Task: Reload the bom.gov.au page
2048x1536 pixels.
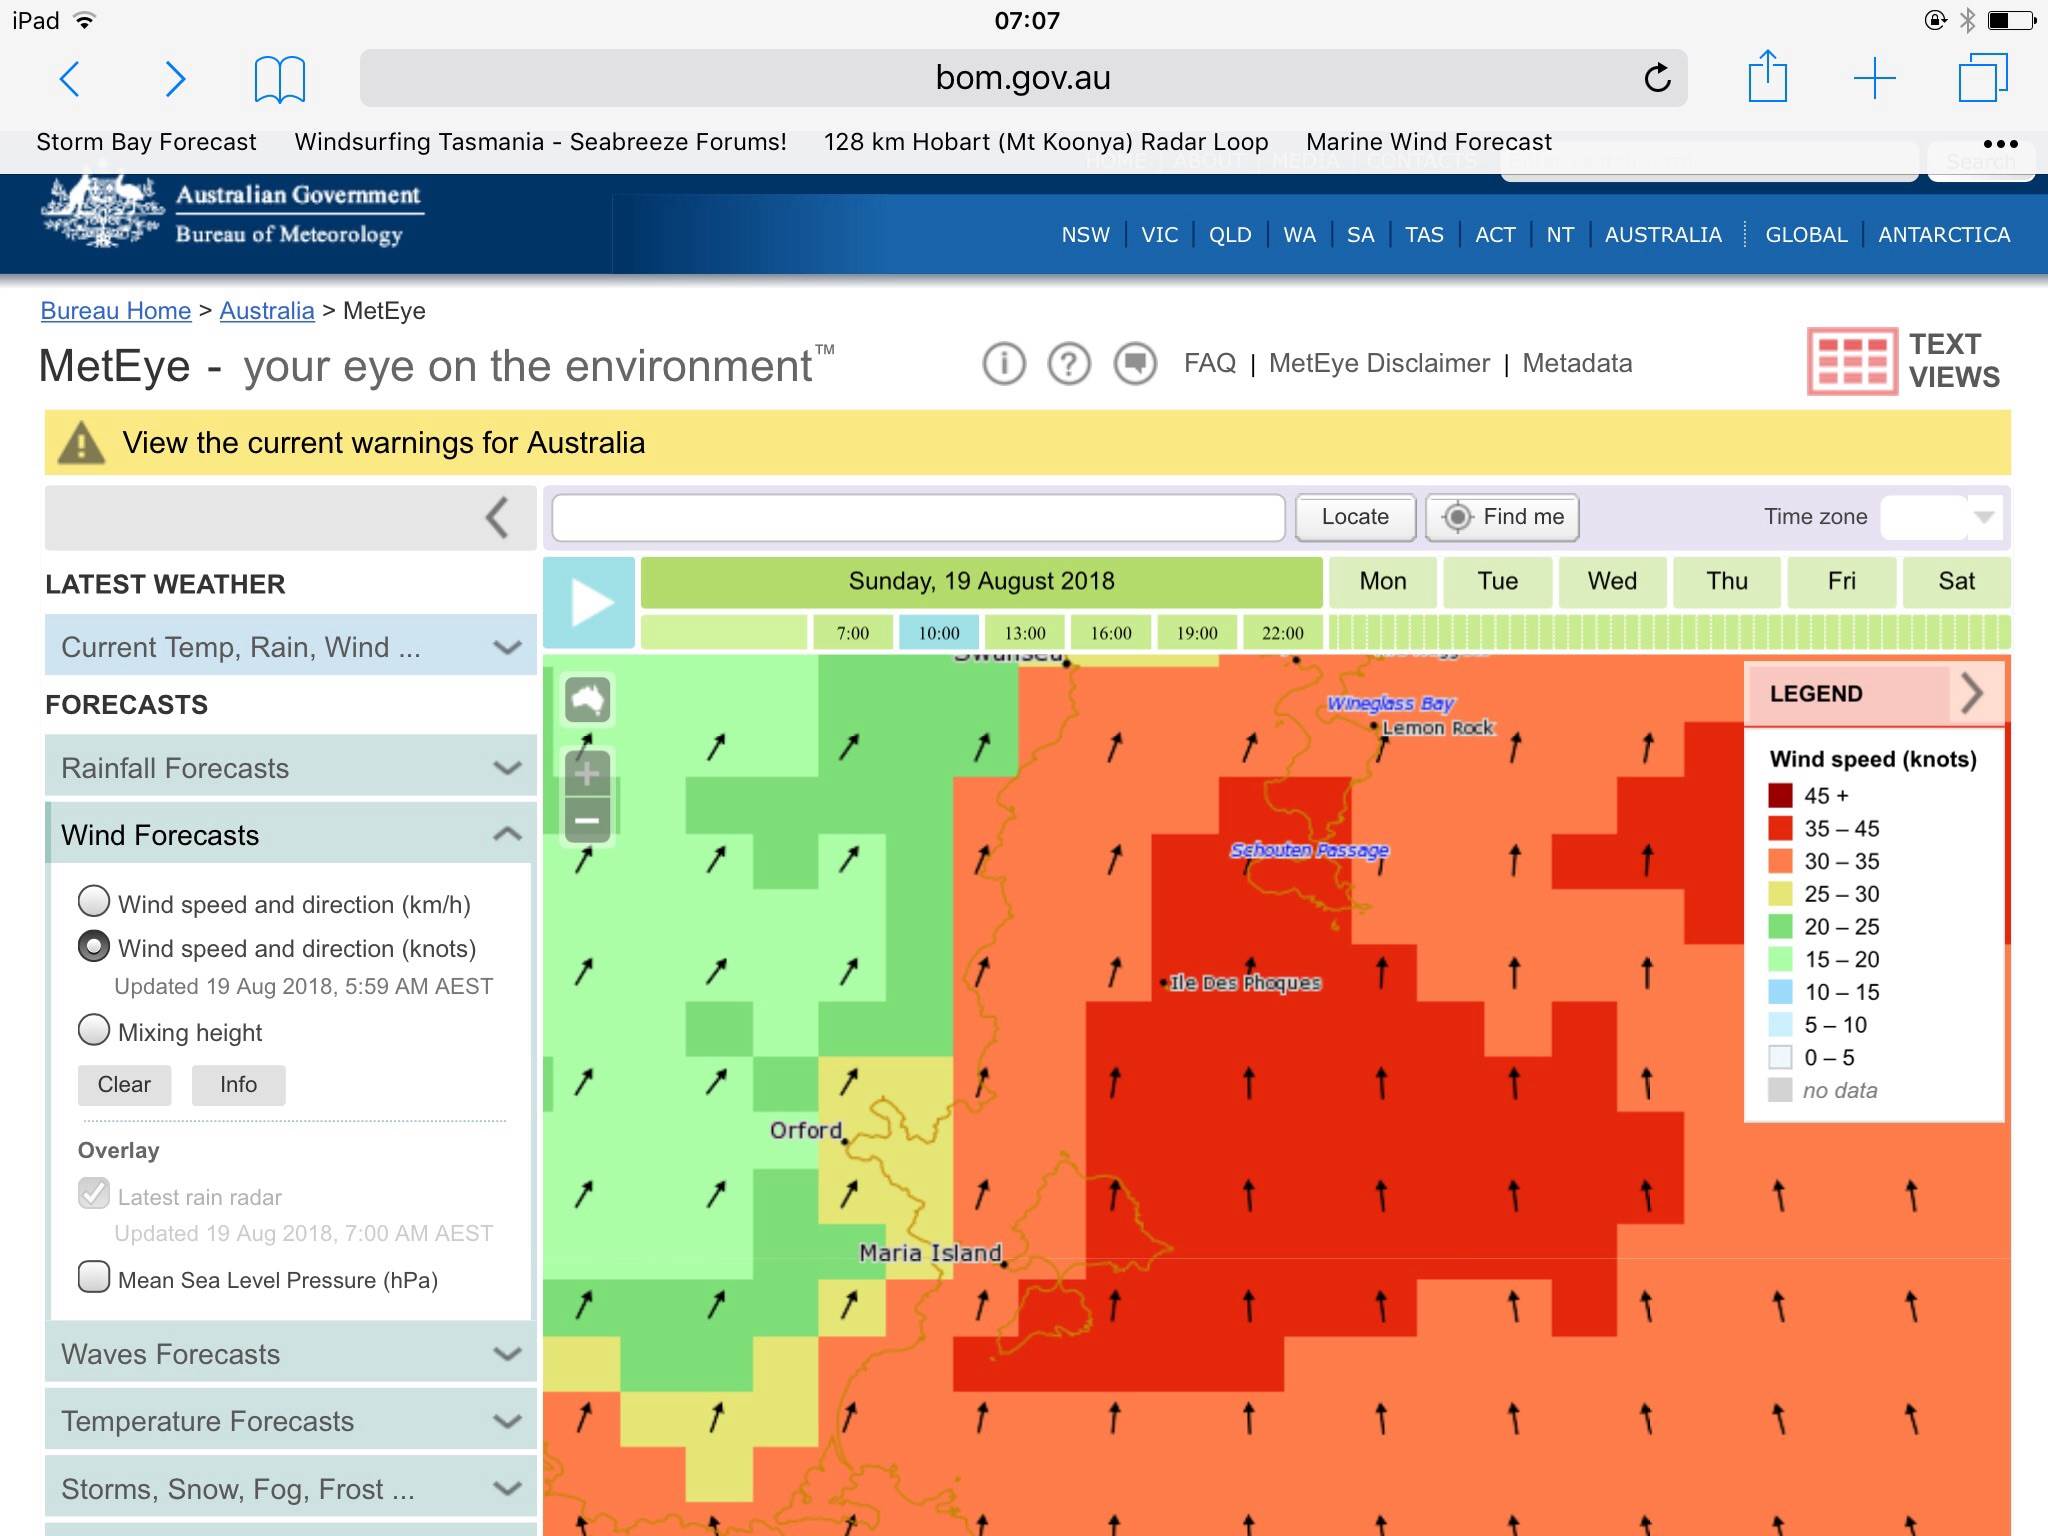Action: click(x=1657, y=78)
